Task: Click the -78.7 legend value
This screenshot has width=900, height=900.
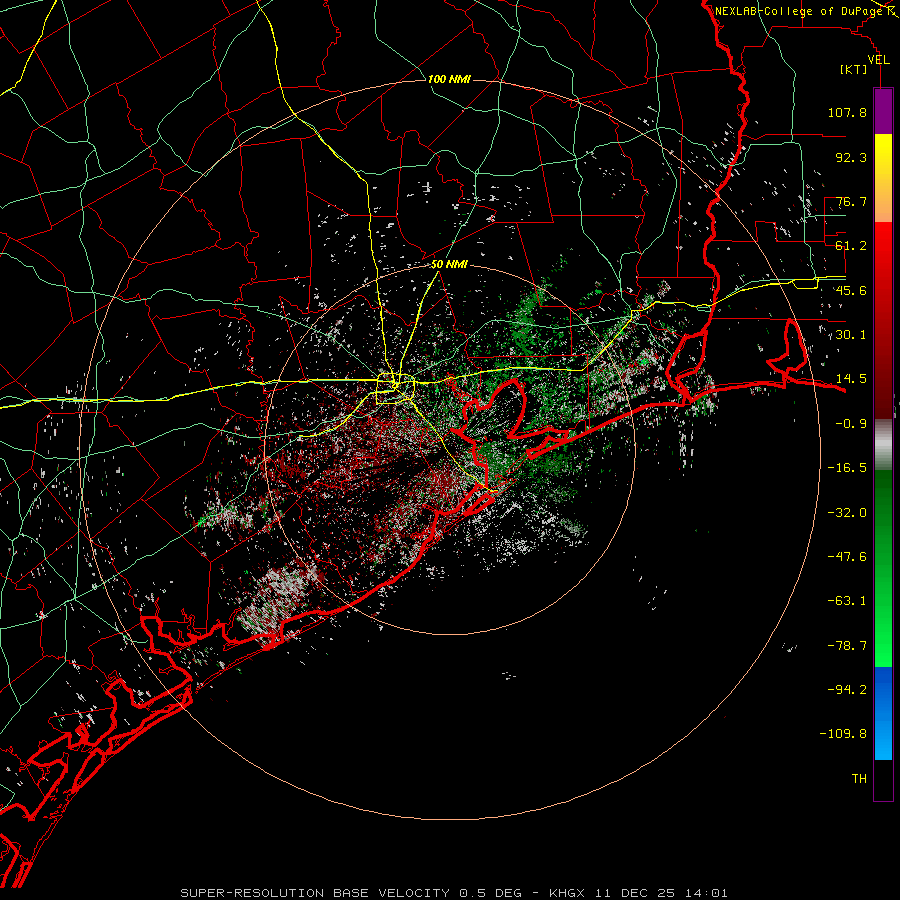Action: (x=847, y=646)
